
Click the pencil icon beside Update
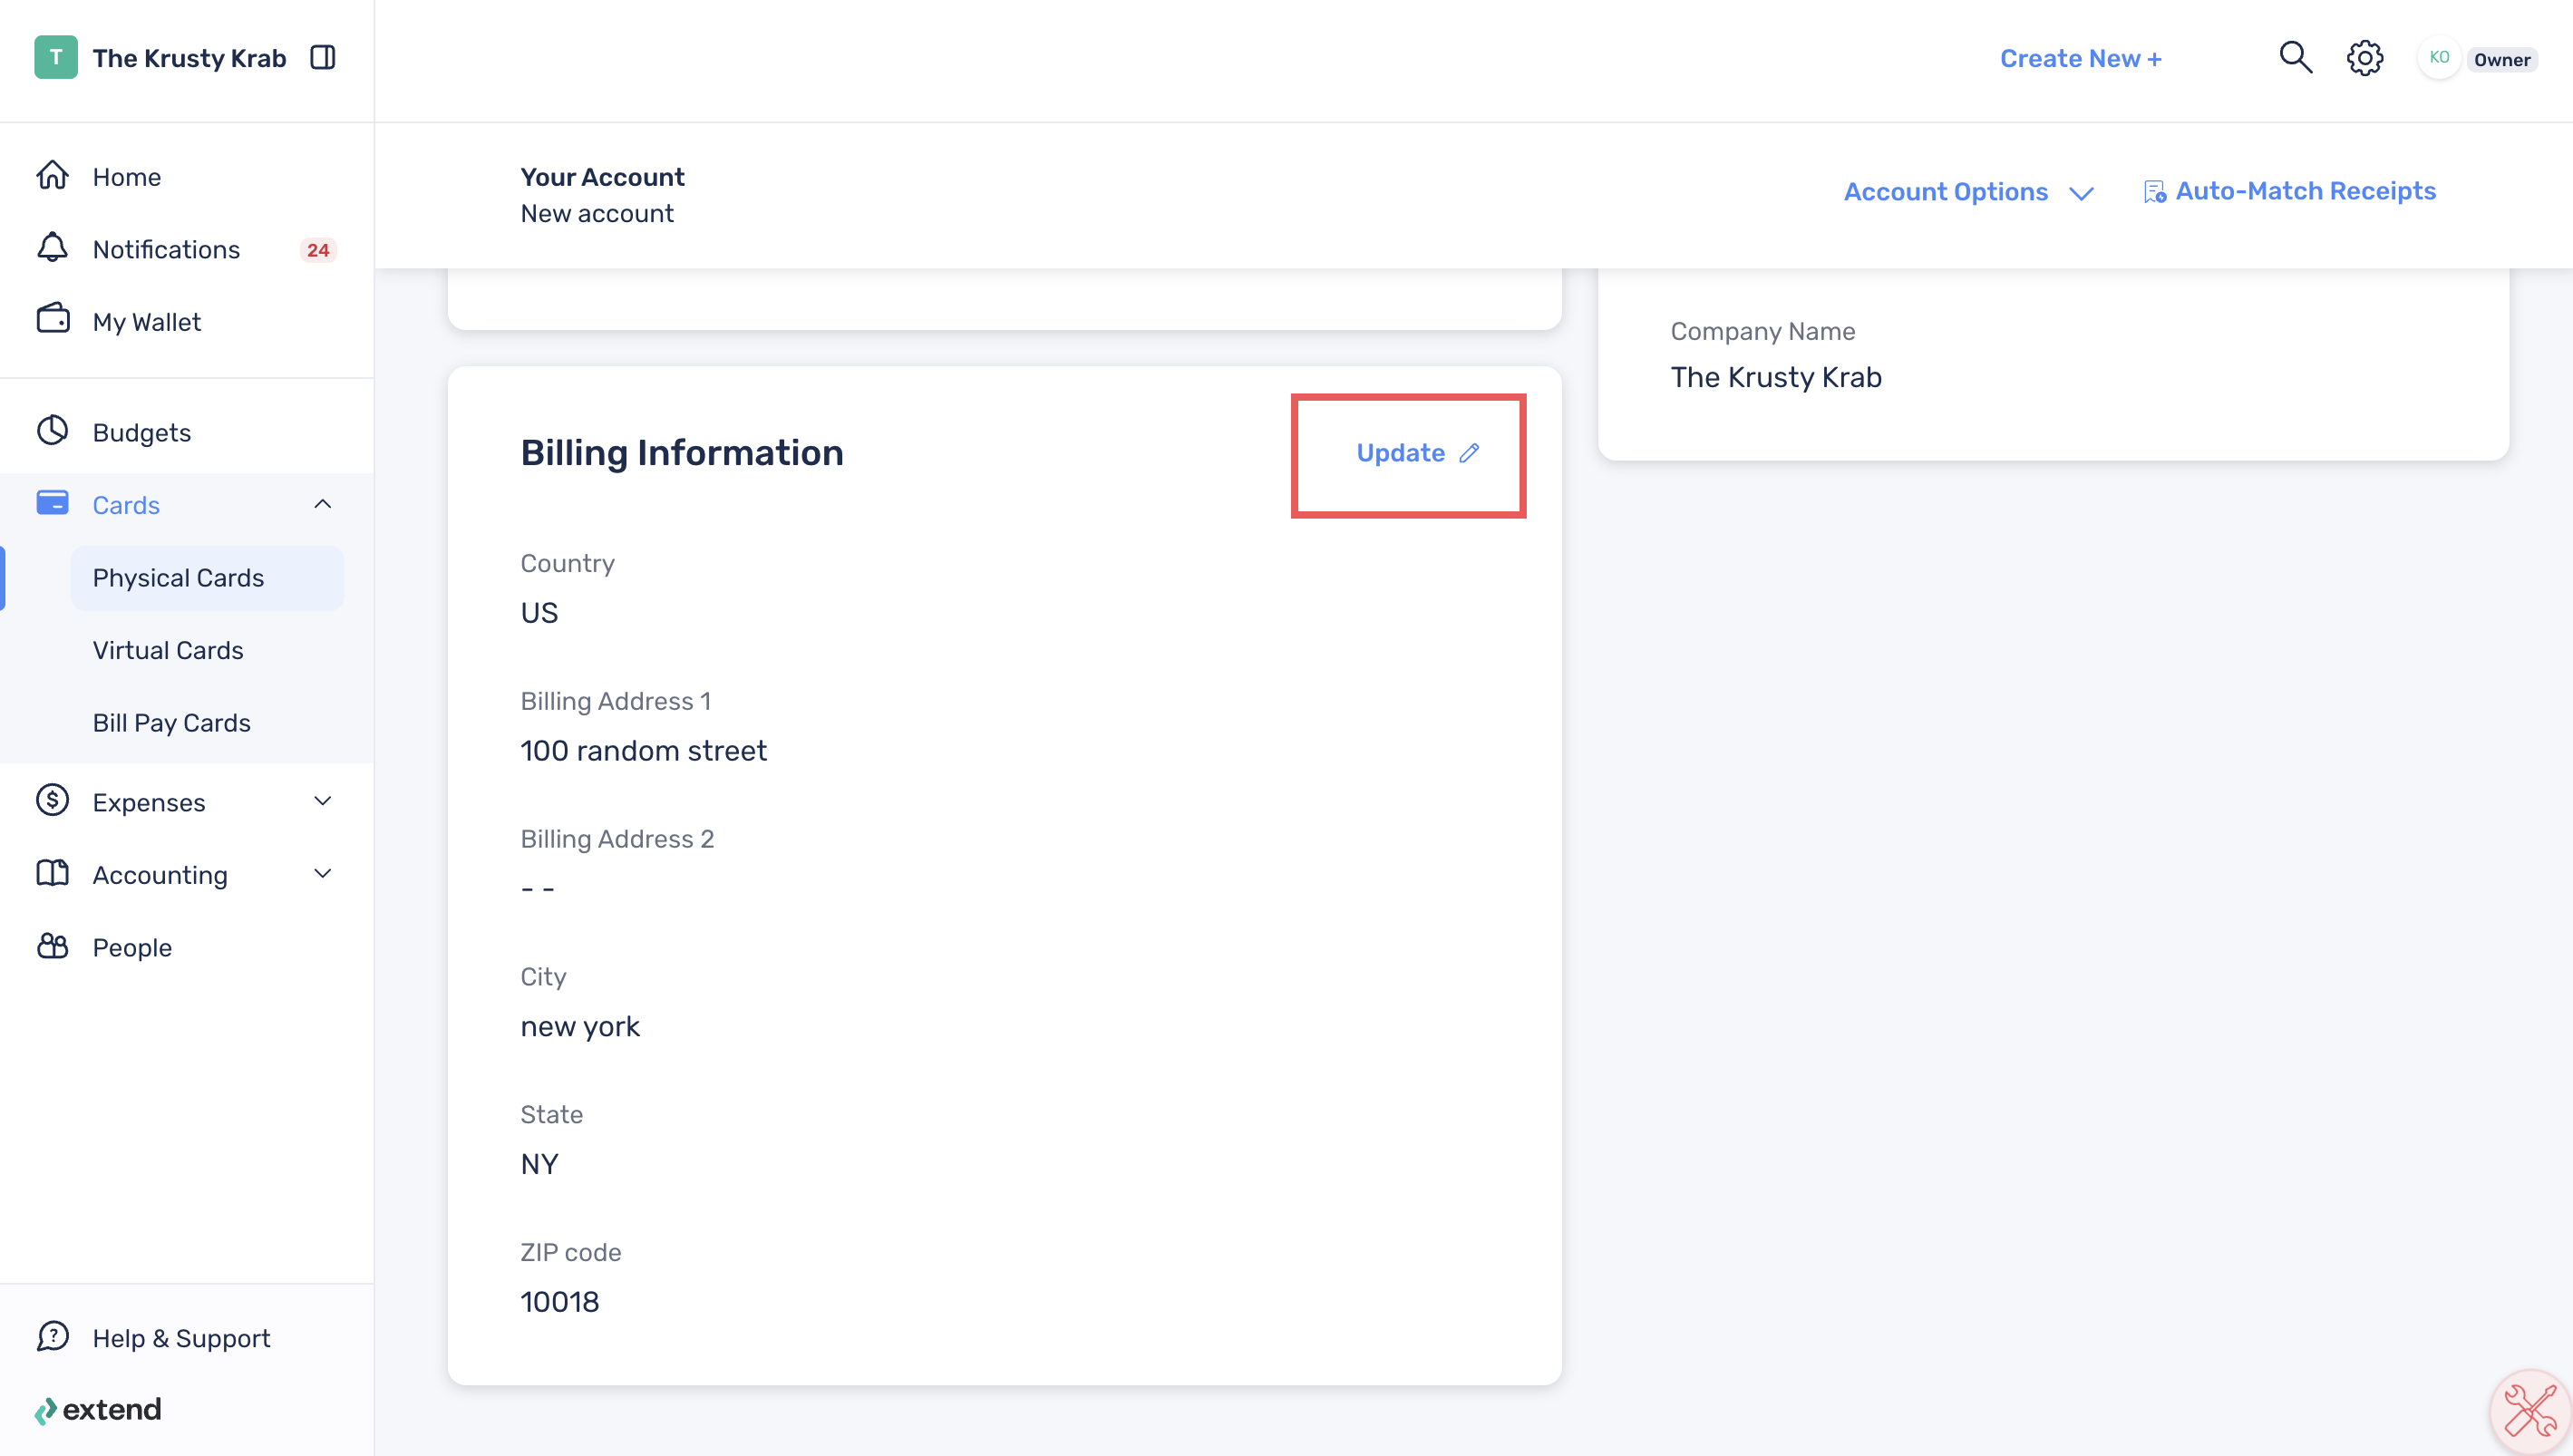click(x=1469, y=453)
